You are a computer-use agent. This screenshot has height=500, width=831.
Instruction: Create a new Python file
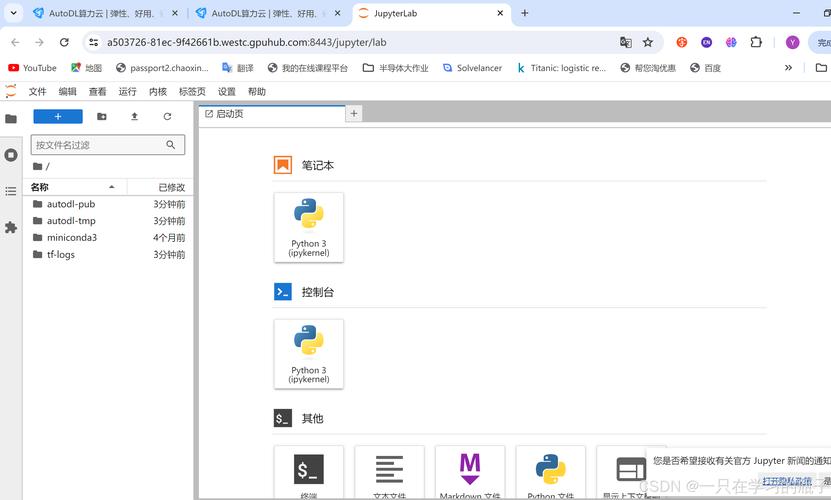[x=551, y=472]
